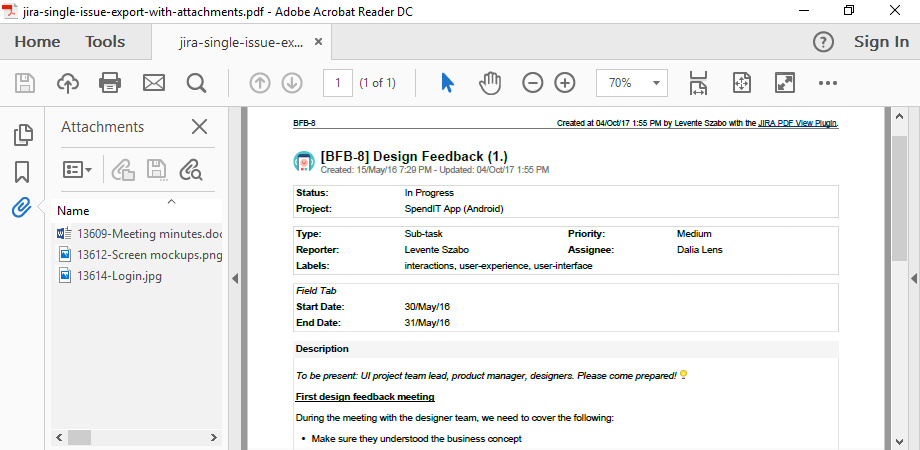Switch to the Home tab
The height and width of the screenshot is (450, 920).
click(37, 42)
